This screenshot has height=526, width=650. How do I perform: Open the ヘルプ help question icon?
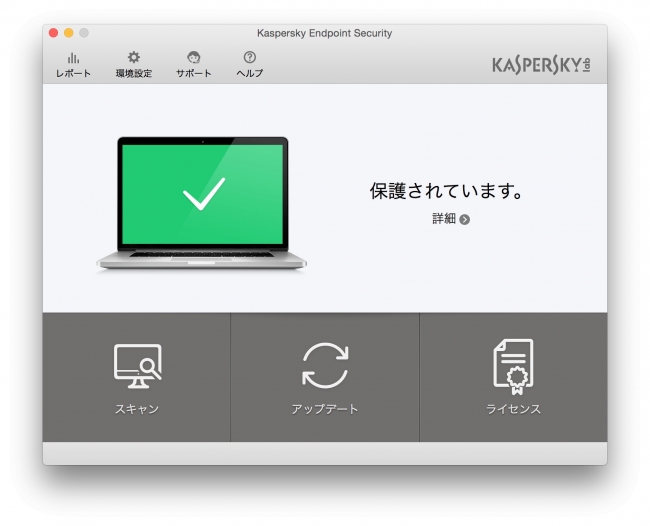point(250,57)
